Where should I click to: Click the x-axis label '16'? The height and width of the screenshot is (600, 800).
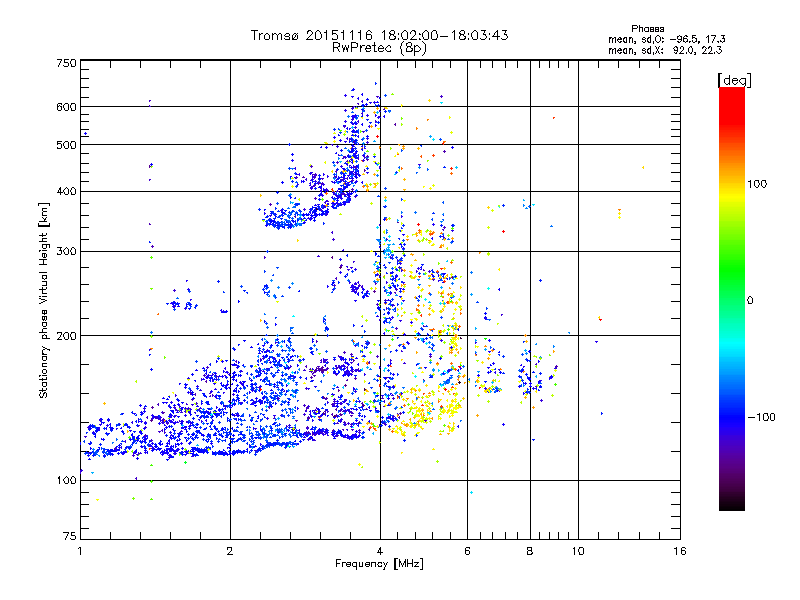pos(680,551)
